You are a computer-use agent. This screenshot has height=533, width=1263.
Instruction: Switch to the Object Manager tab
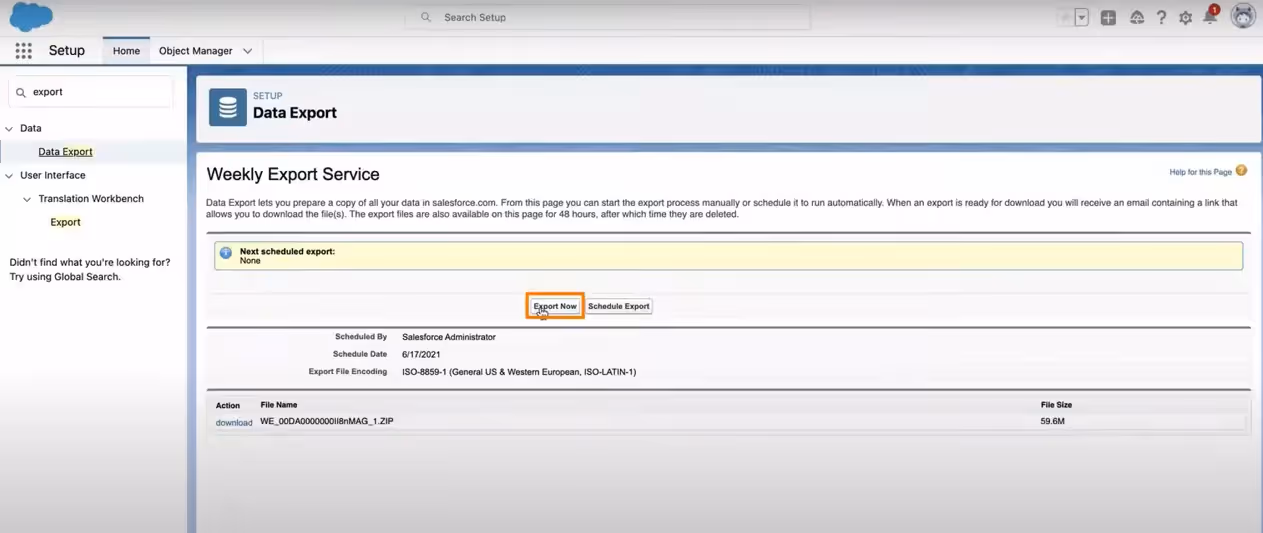coord(196,51)
